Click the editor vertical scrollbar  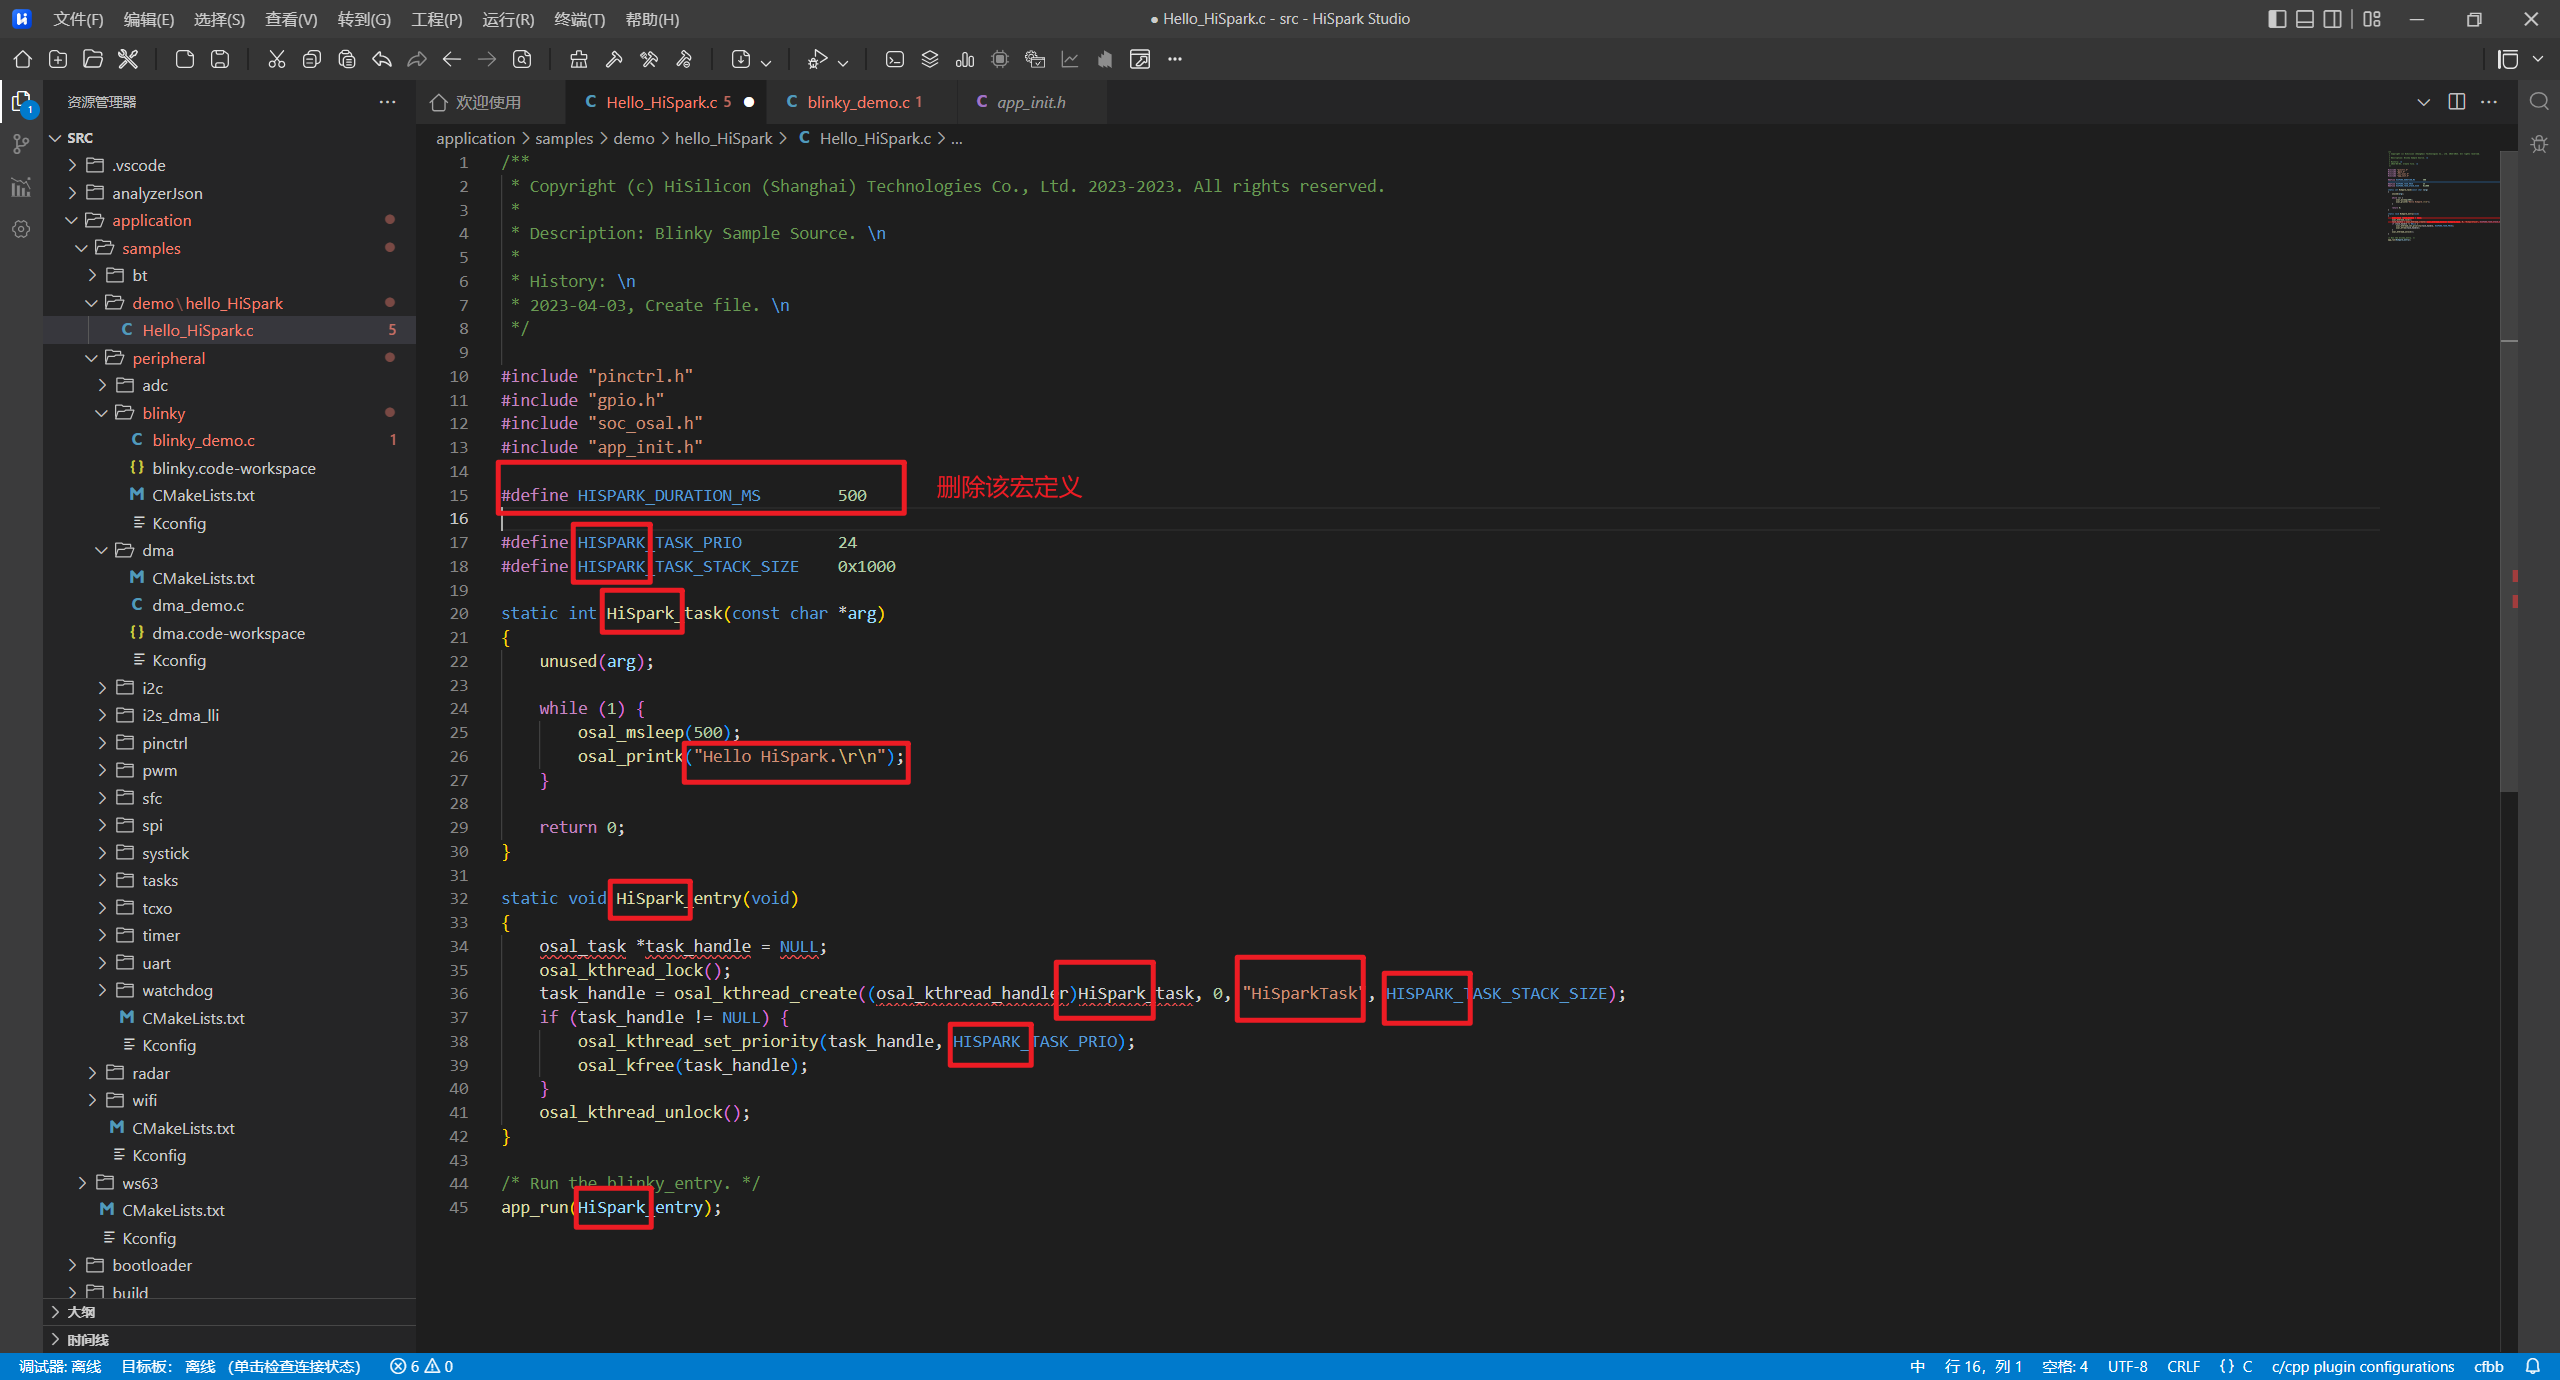click(2508, 470)
